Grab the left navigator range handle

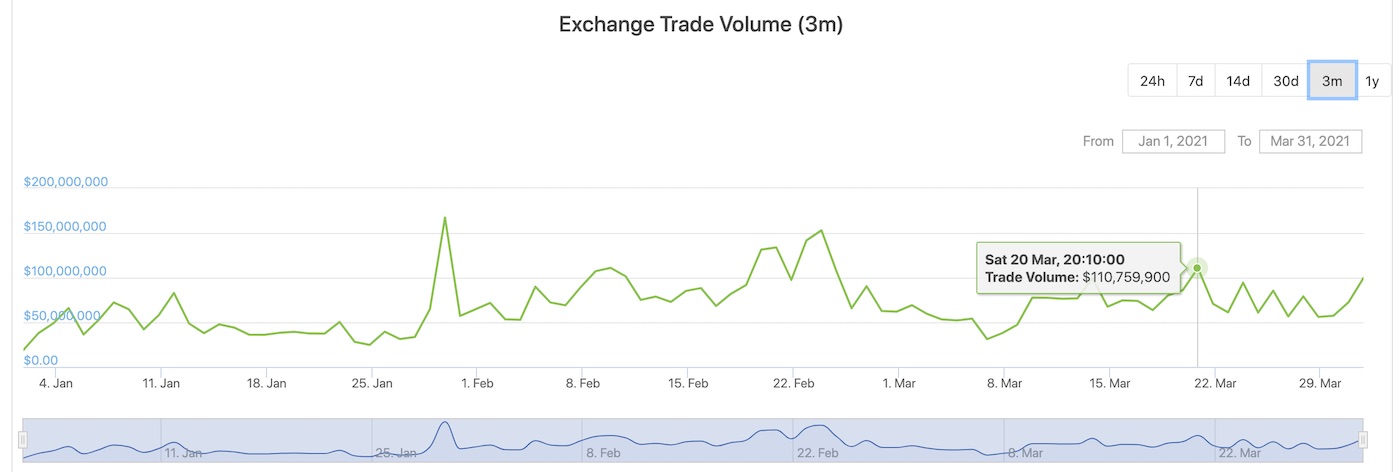pyautogui.click(x=22, y=440)
